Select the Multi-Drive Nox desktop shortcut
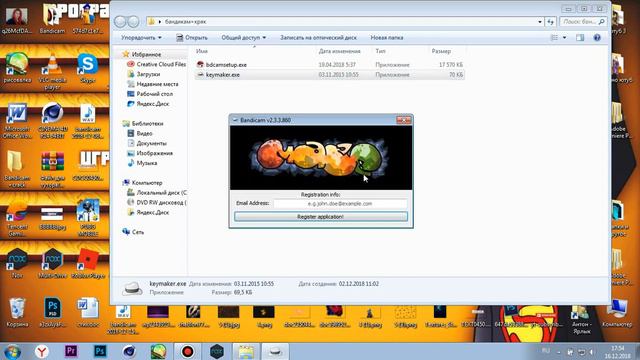This screenshot has height=360, width=640. point(52,263)
